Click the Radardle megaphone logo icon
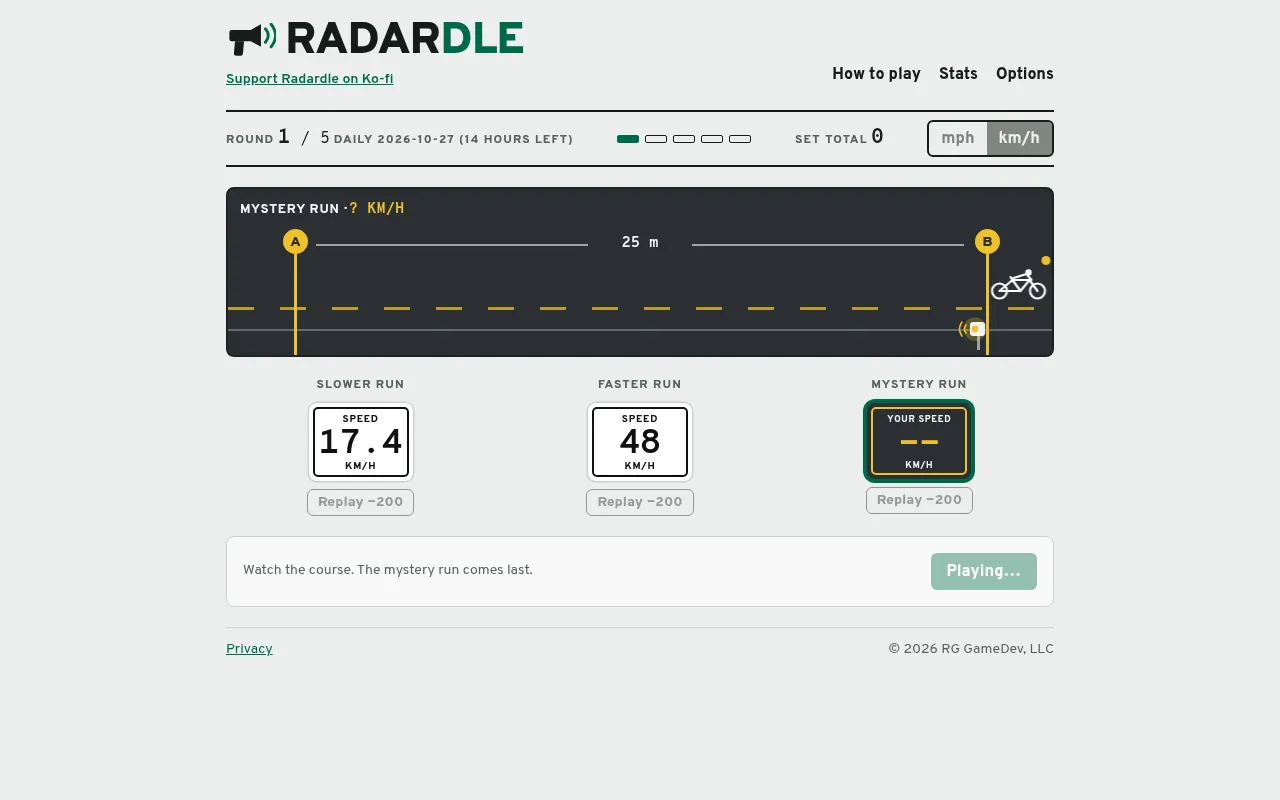Viewport: 1280px width, 800px height. click(252, 39)
